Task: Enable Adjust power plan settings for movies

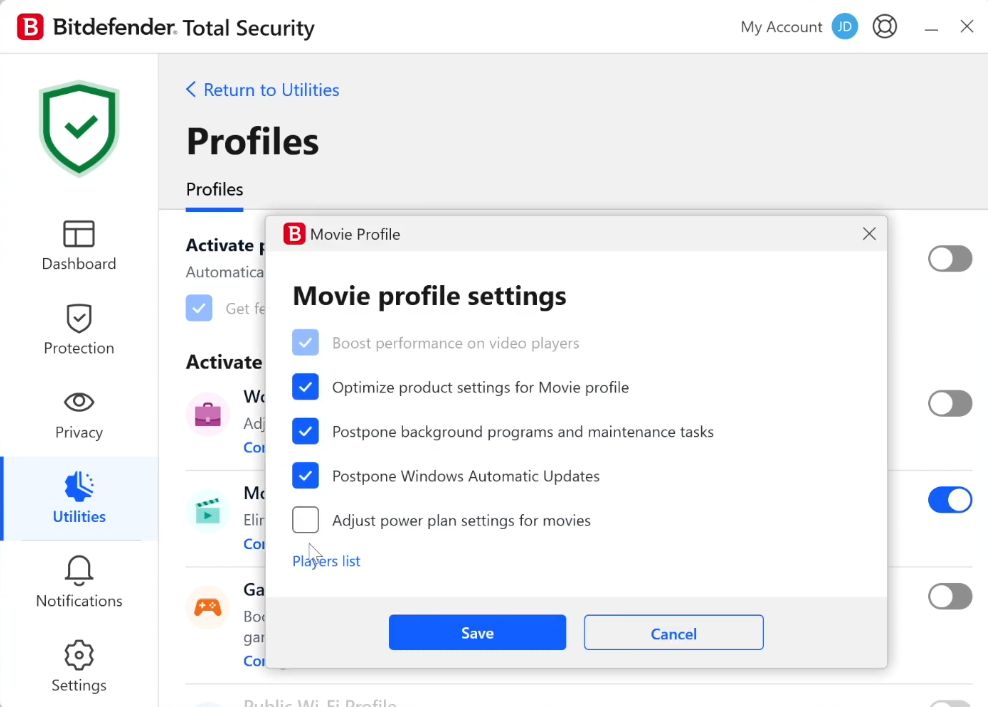Action: click(306, 520)
